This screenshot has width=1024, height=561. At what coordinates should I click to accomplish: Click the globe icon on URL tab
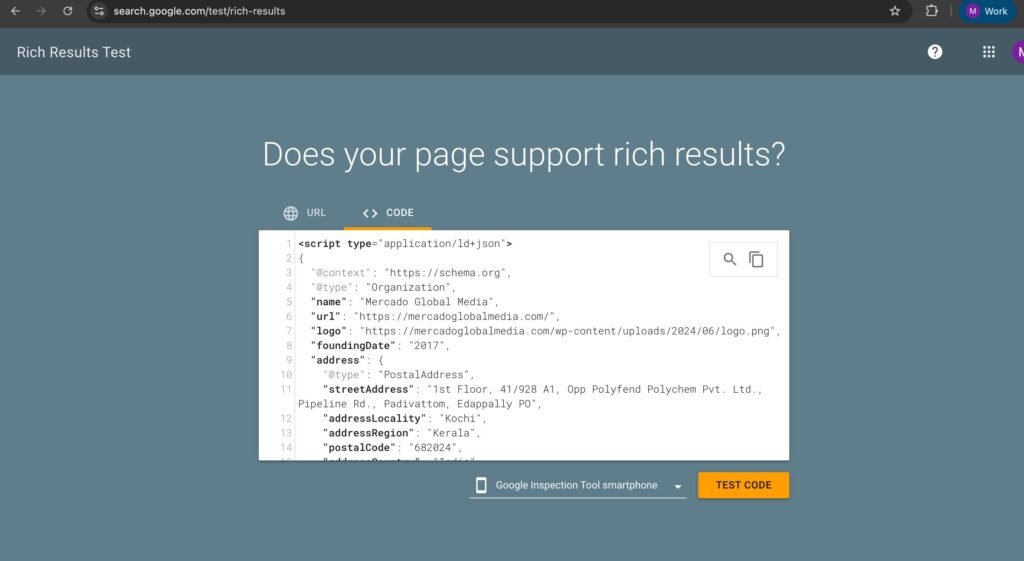[x=291, y=213]
